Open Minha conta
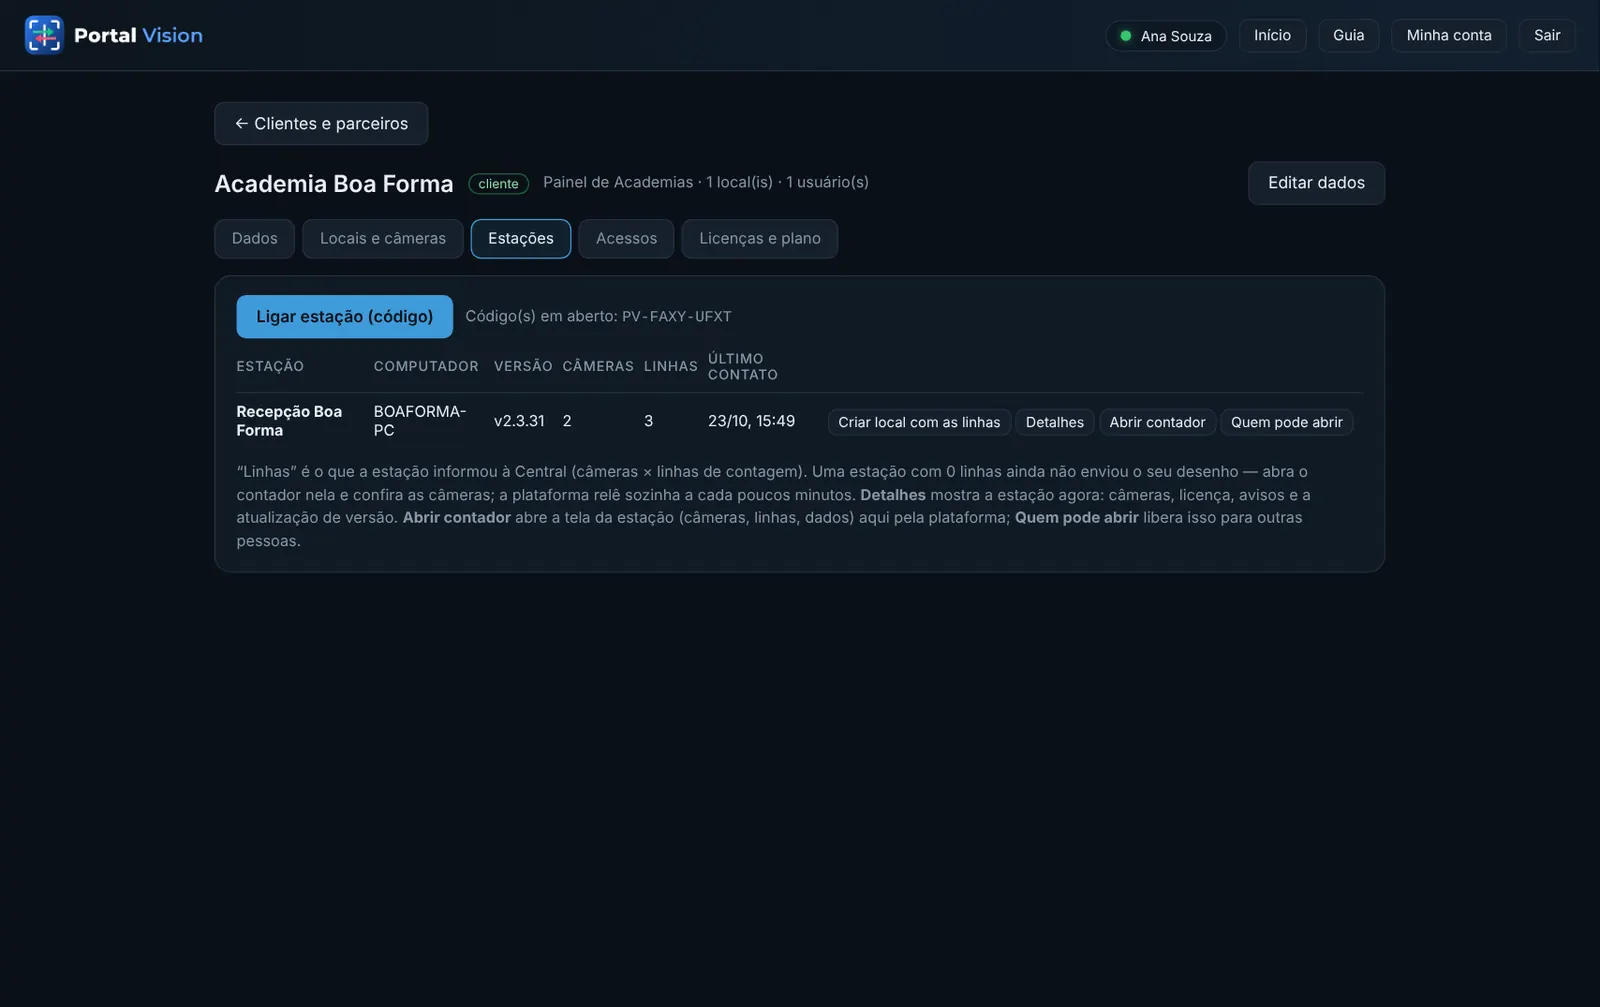Screen dimensions: 1600x1007 click(1449, 35)
